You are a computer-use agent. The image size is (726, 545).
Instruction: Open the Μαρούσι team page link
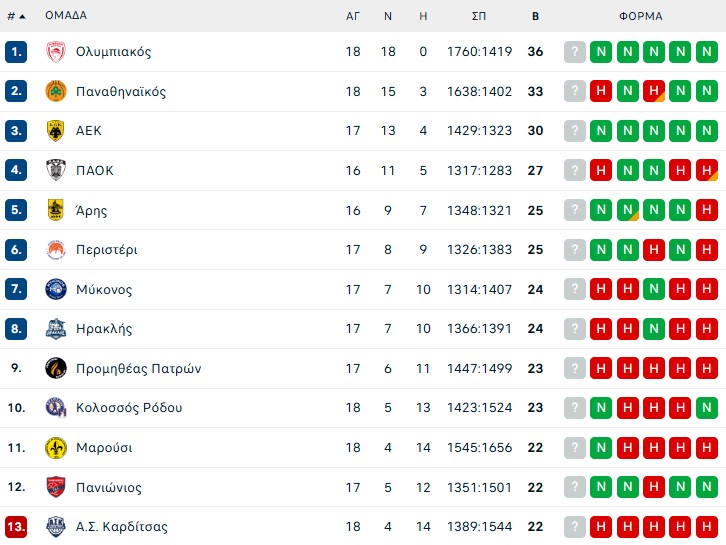tap(104, 448)
